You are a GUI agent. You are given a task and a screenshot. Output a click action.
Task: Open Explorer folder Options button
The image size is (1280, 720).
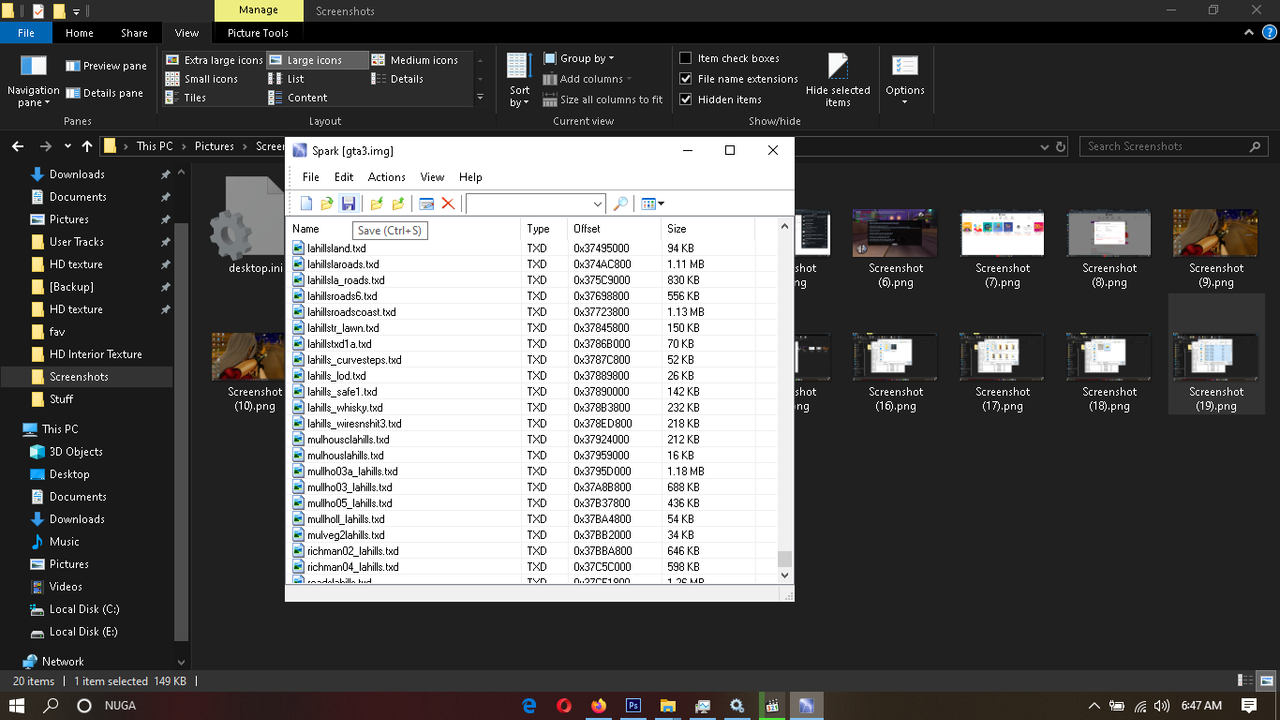904,80
